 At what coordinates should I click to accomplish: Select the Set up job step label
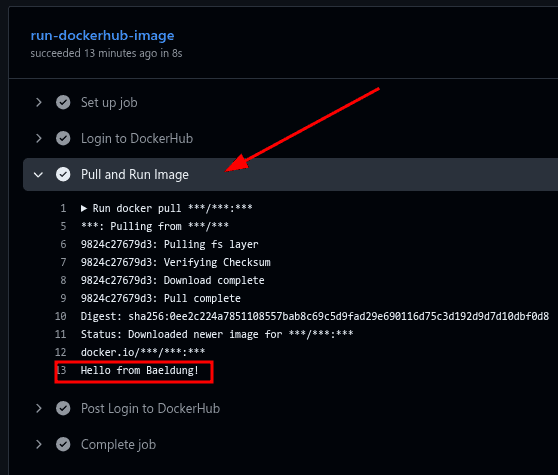109,103
